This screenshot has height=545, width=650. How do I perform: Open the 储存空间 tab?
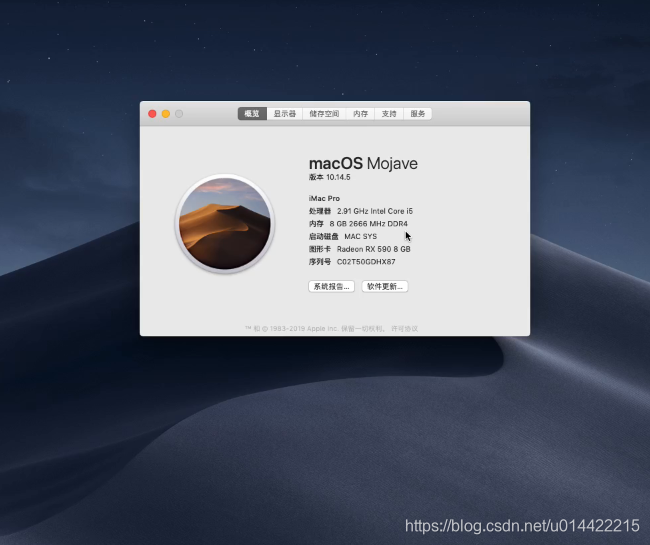[x=324, y=114]
